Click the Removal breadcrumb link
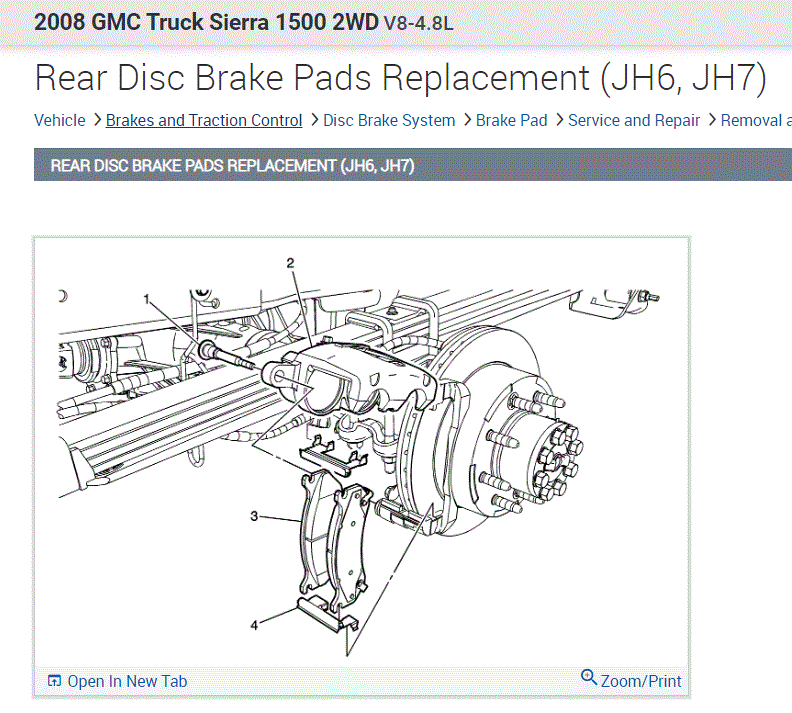 [x=756, y=121]
